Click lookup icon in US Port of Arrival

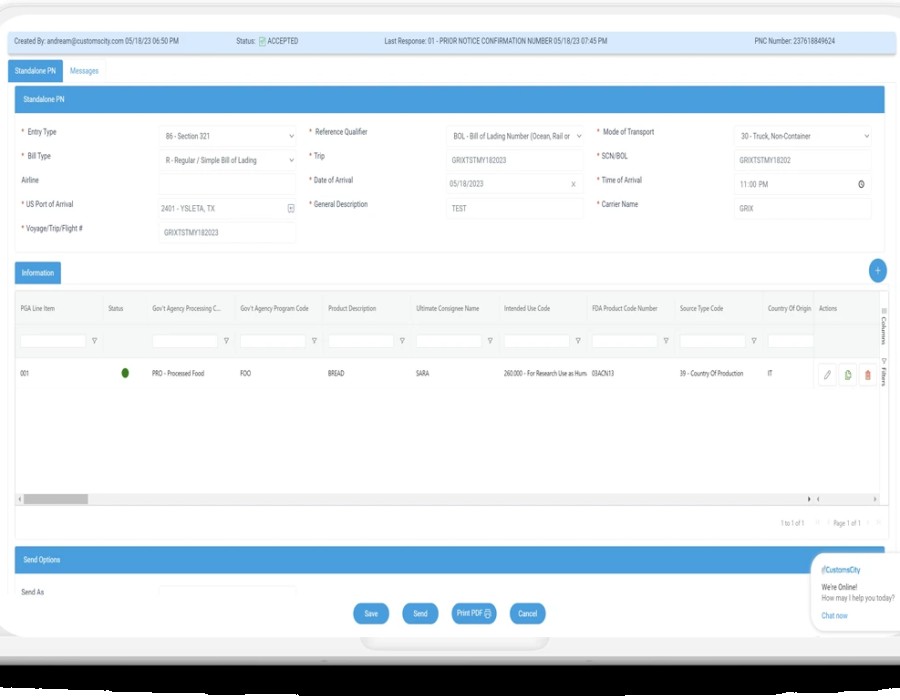tap(290, 209)
